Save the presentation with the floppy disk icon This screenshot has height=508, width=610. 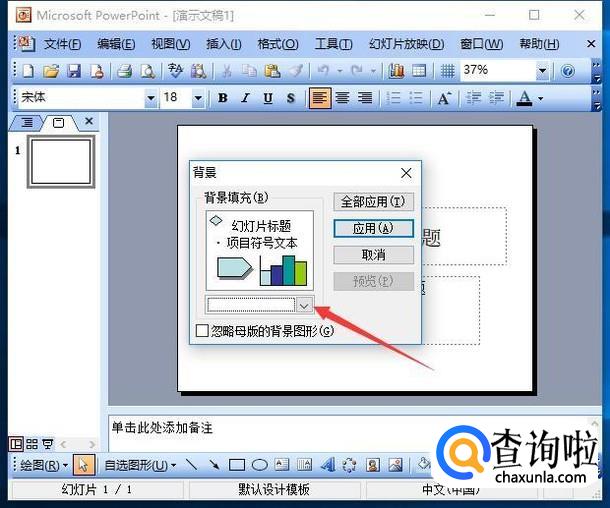pyautogui.click(x=74, y=71)
